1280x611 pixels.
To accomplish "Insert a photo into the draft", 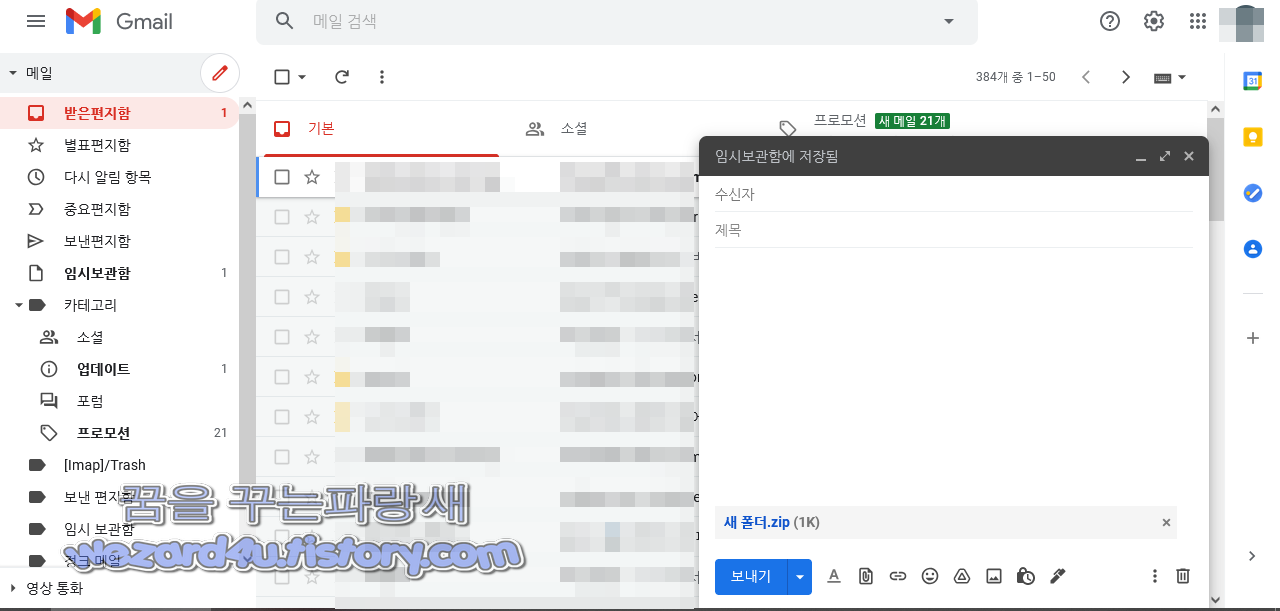I will [993, 576].
